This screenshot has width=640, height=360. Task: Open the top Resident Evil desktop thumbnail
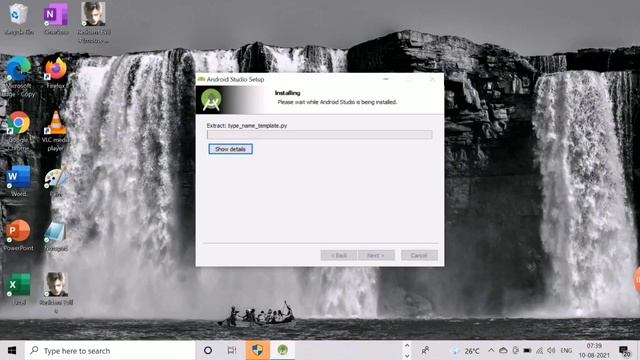click(93, 21)
